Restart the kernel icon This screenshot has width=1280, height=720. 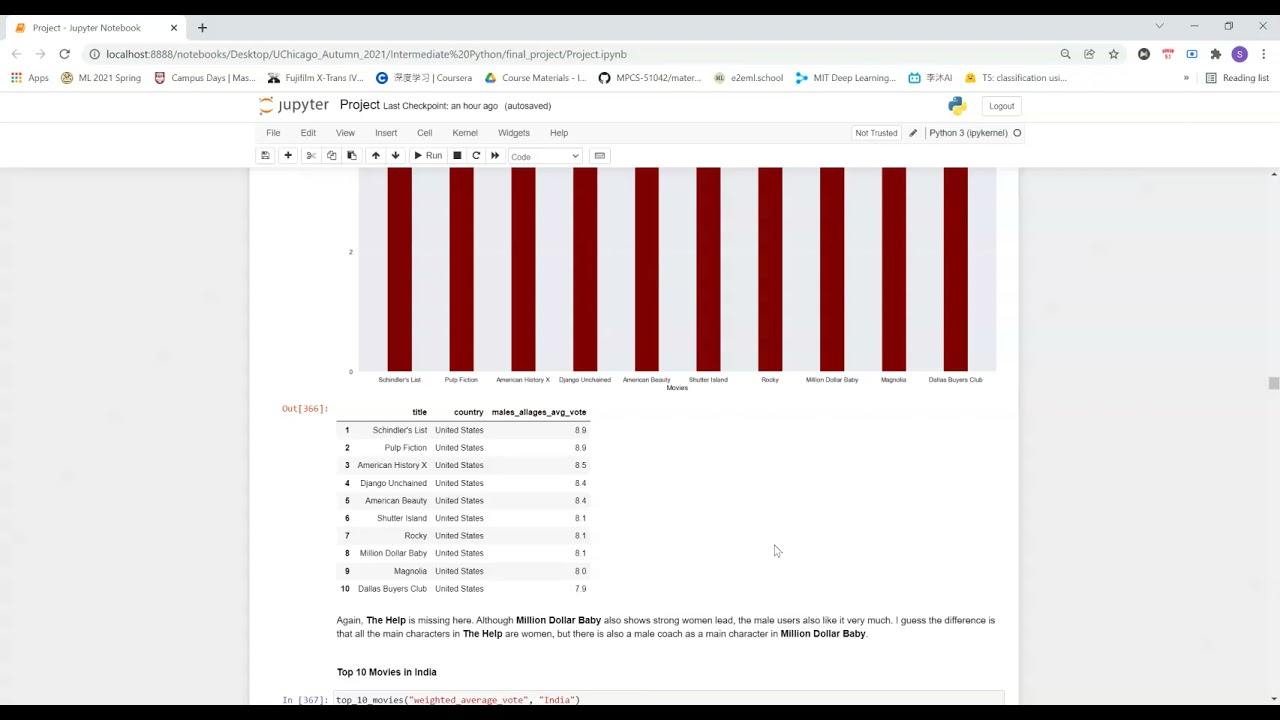click(x=476, y=156)
